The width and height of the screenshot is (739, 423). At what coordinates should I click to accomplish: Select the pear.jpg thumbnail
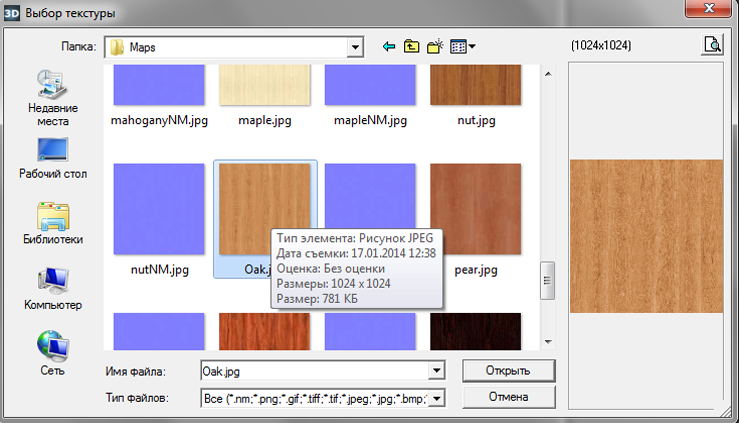476,209
